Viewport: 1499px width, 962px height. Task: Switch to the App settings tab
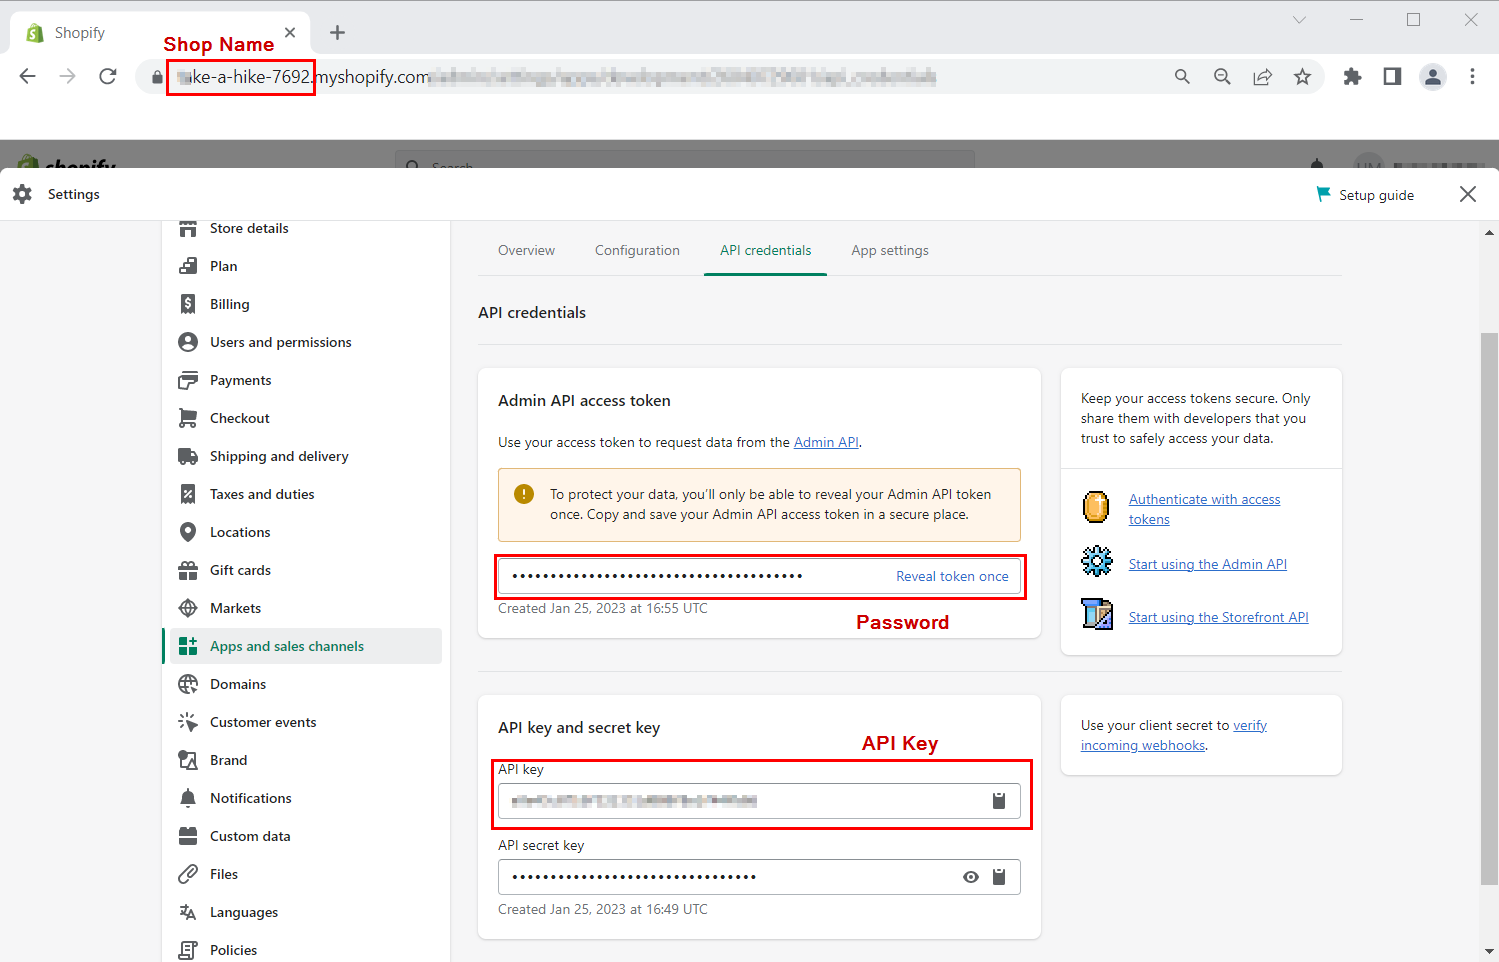890,250
